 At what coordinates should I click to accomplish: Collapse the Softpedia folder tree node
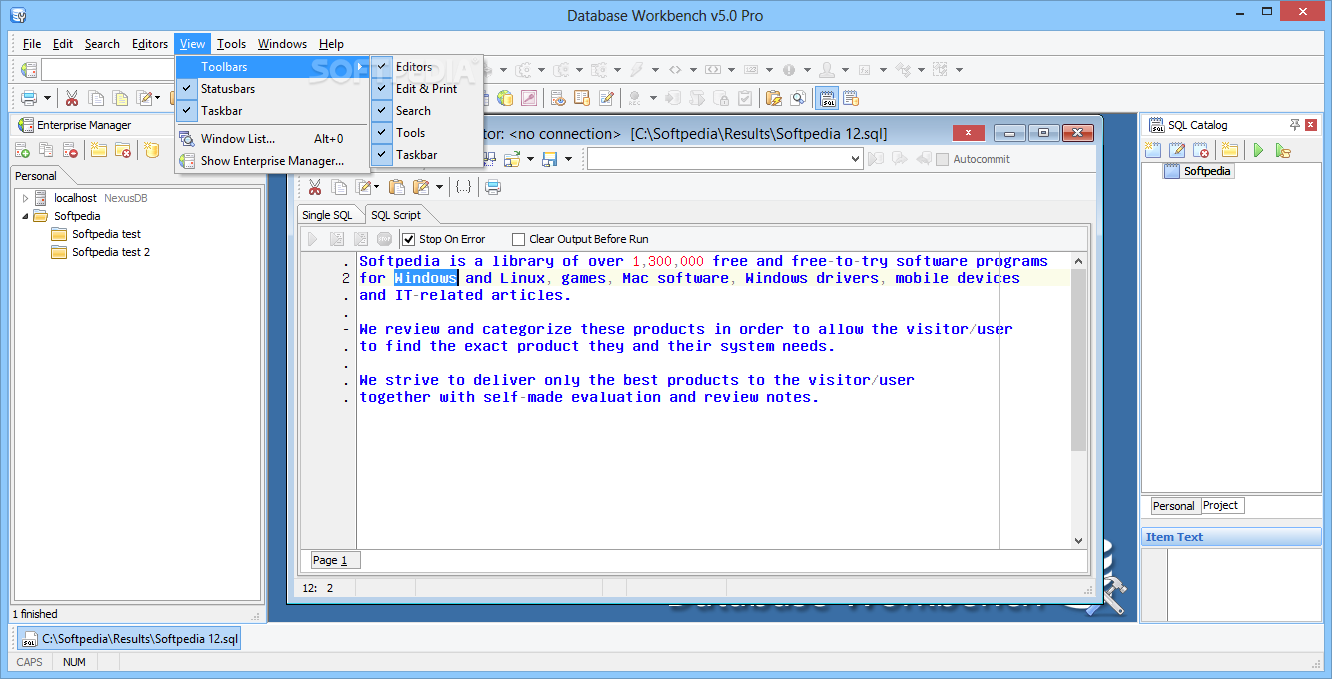click(x=26, y=216)
